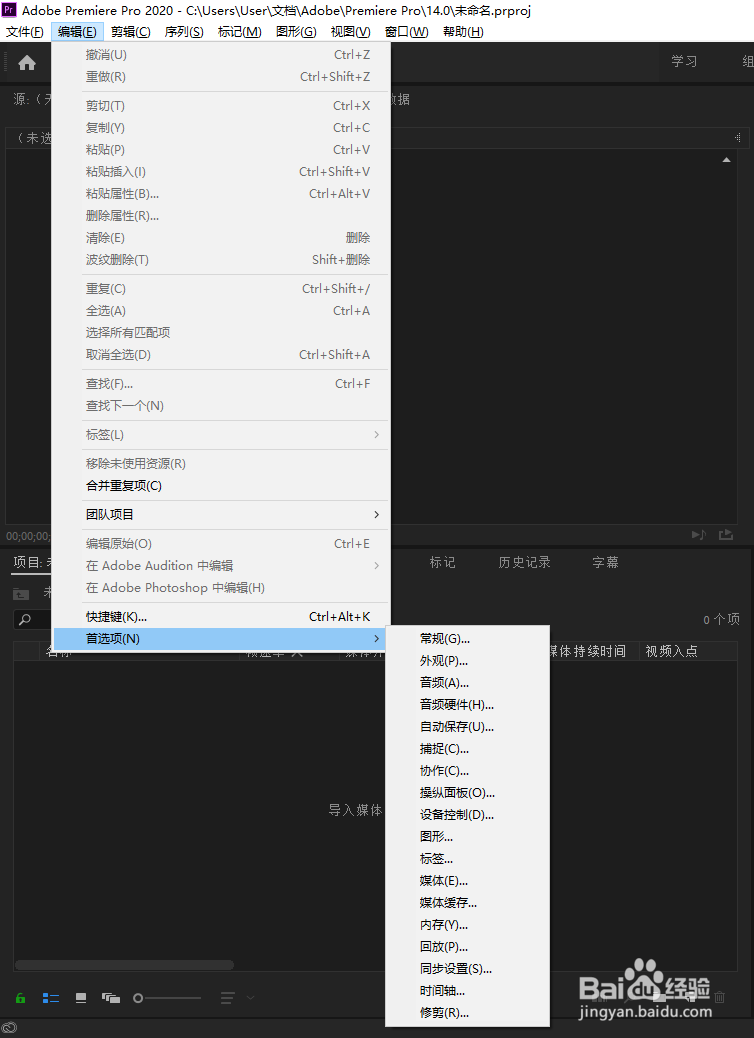Open the 标记(M) menu
This screenshot has height=1038, width=754.
(x=239, y=32)
